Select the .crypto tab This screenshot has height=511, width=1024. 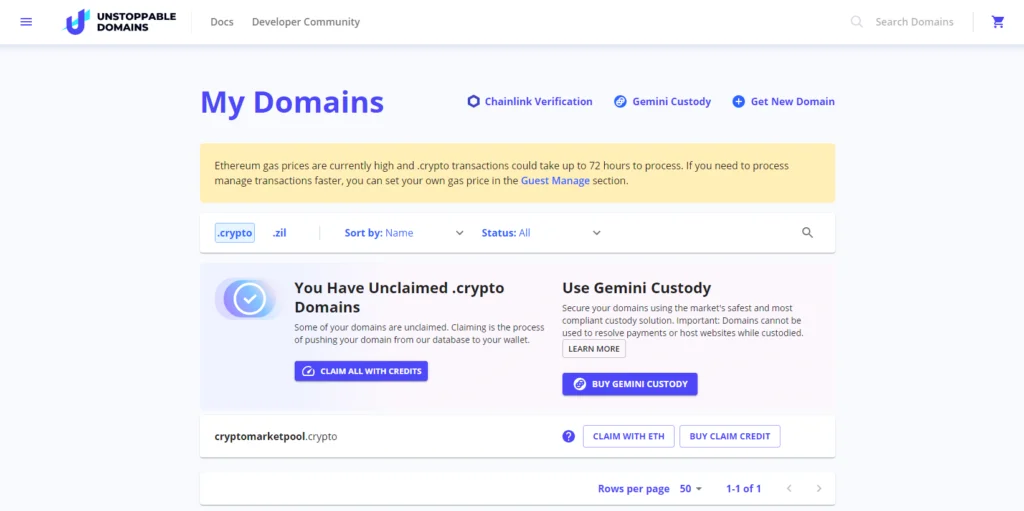point(234,233)
